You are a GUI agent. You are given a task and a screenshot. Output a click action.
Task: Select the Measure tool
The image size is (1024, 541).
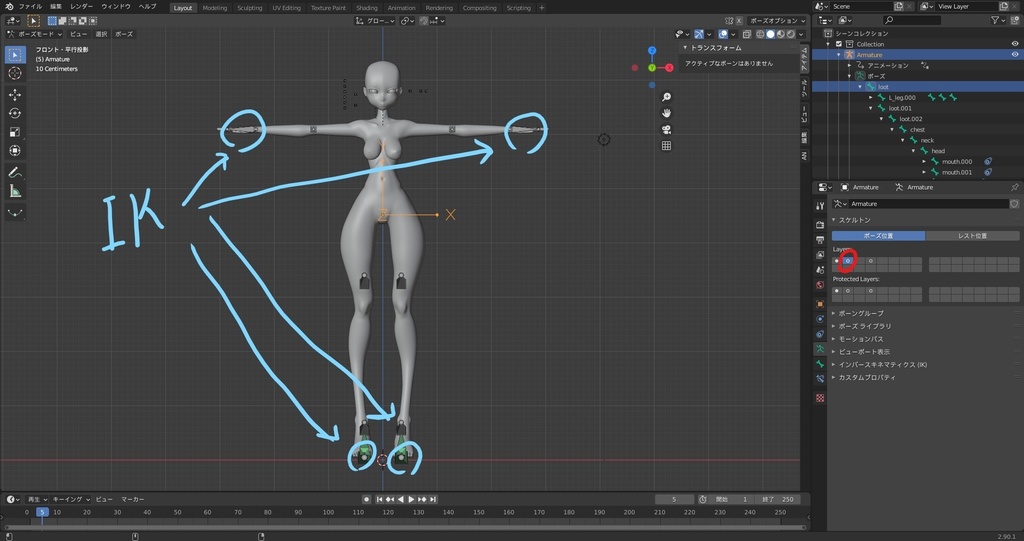(14, 191)
